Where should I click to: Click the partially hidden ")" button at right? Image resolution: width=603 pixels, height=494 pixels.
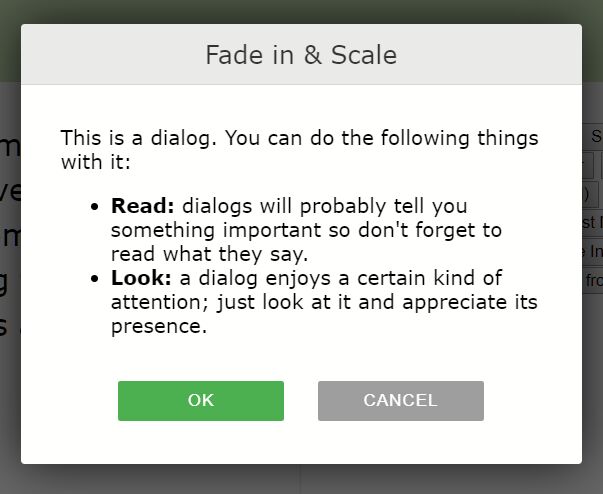[x=590, y=194]
